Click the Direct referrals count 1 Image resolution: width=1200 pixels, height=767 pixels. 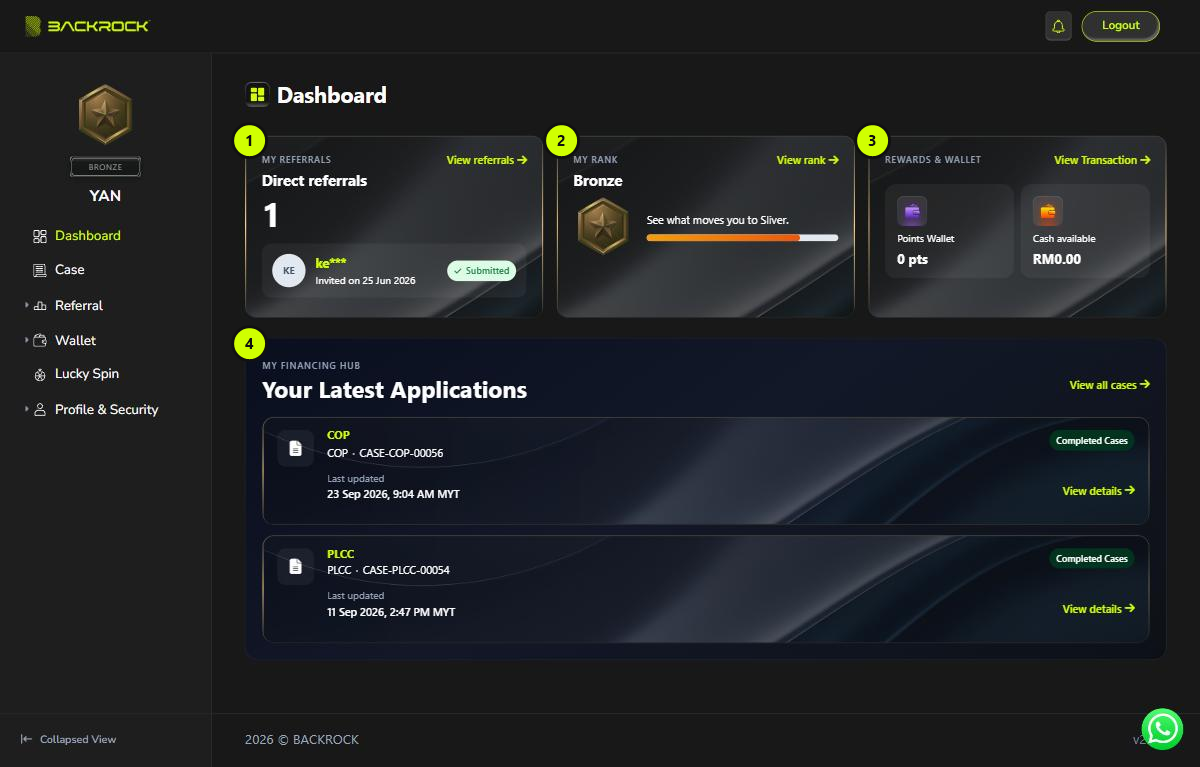tap(270, 216)
